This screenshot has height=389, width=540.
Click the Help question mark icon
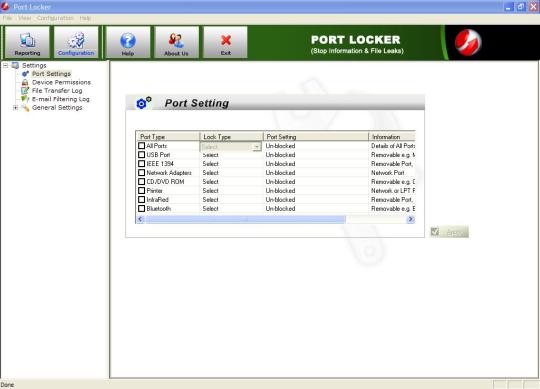[x=128, y=40]
